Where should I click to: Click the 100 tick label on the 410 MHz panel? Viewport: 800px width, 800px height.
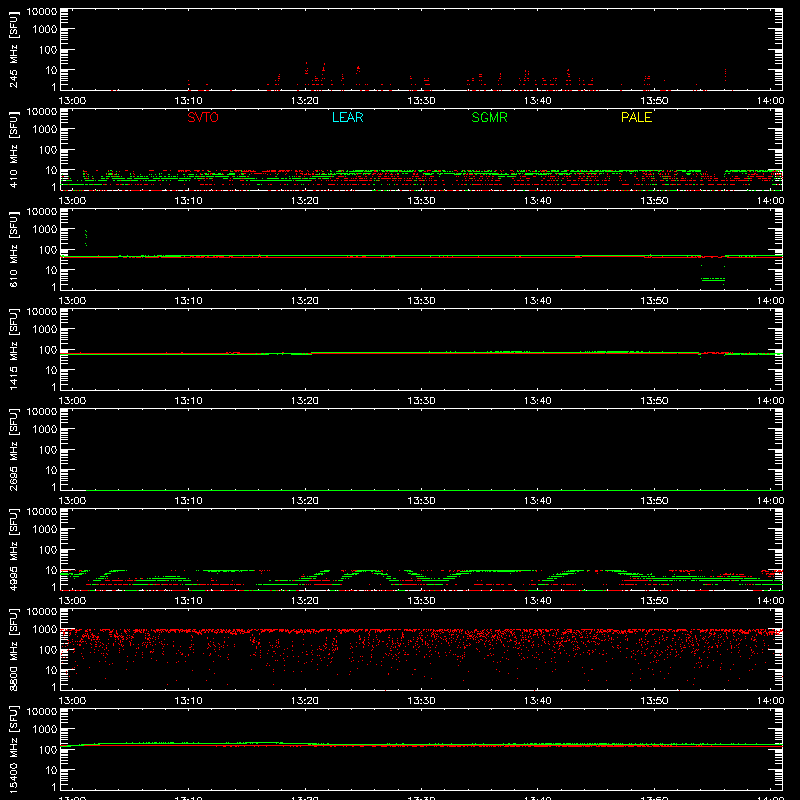tap(48, 150)
